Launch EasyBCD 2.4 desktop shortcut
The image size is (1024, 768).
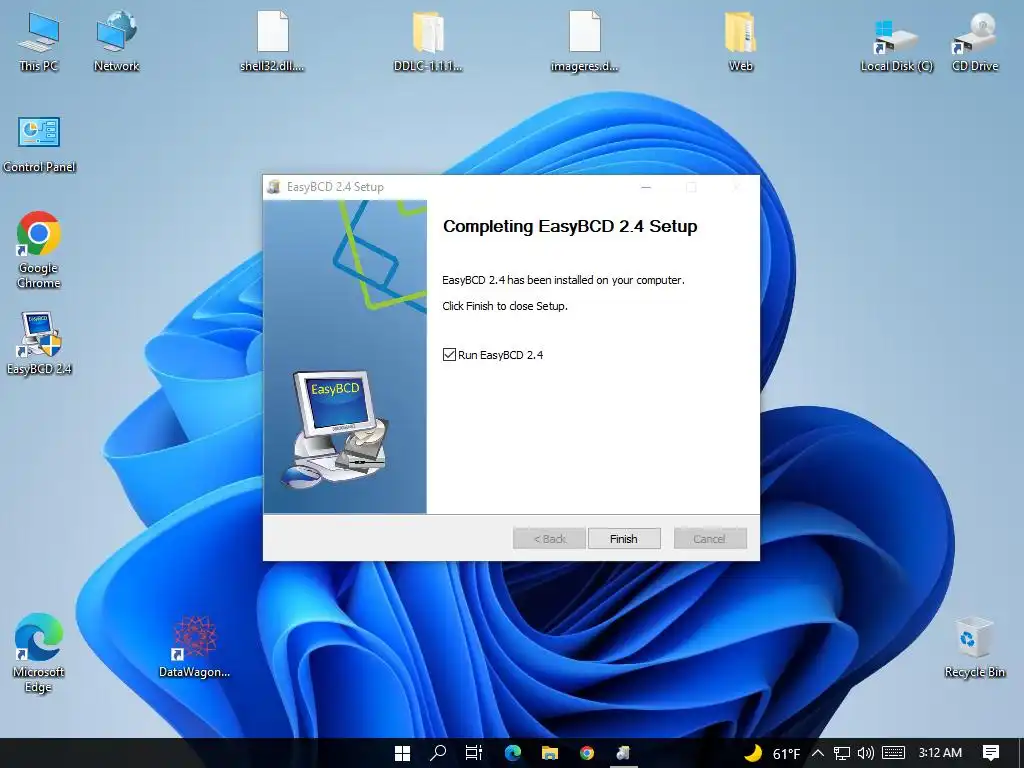point(39,344)
